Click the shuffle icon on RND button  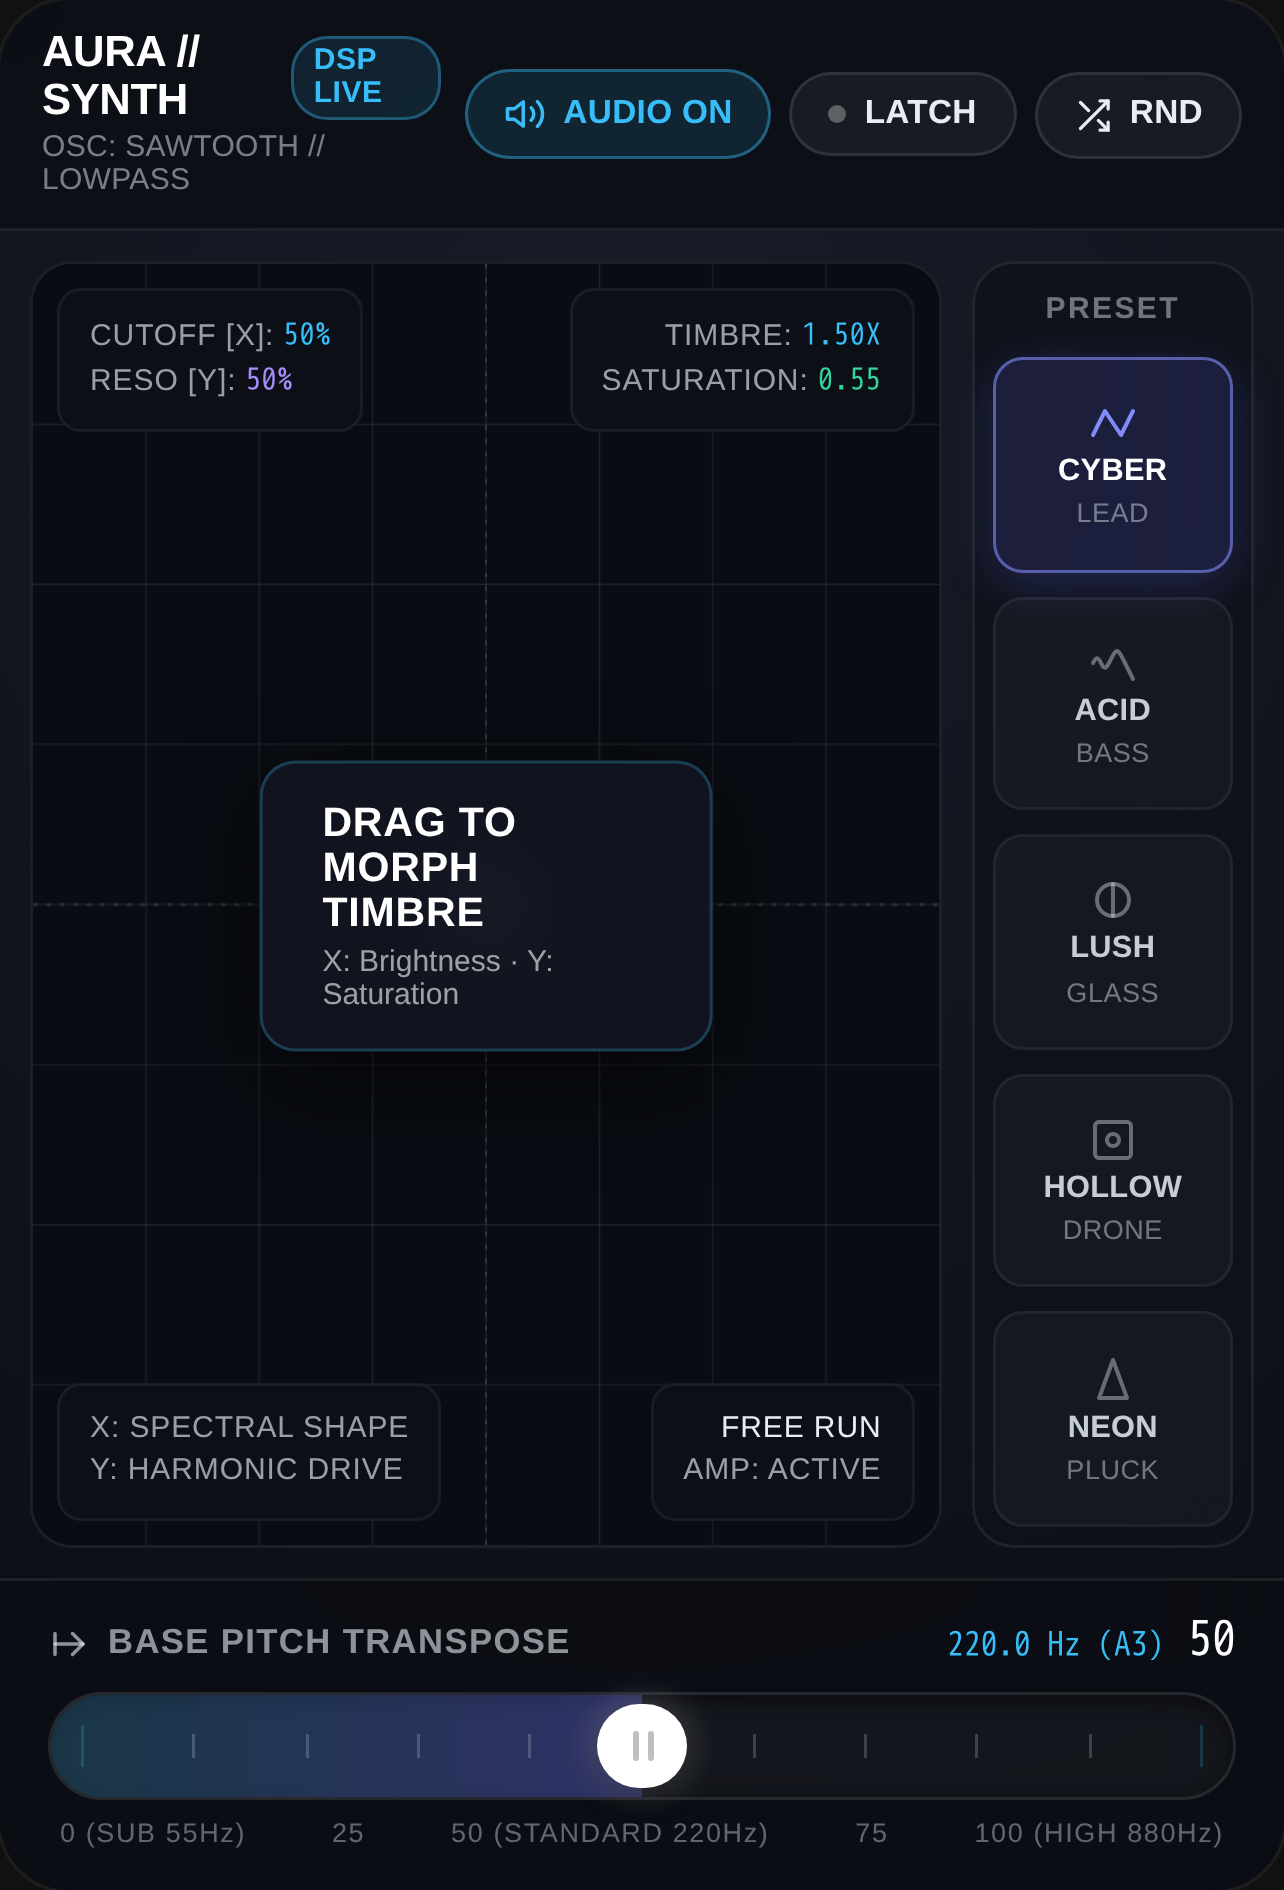tap(1094, 115)
